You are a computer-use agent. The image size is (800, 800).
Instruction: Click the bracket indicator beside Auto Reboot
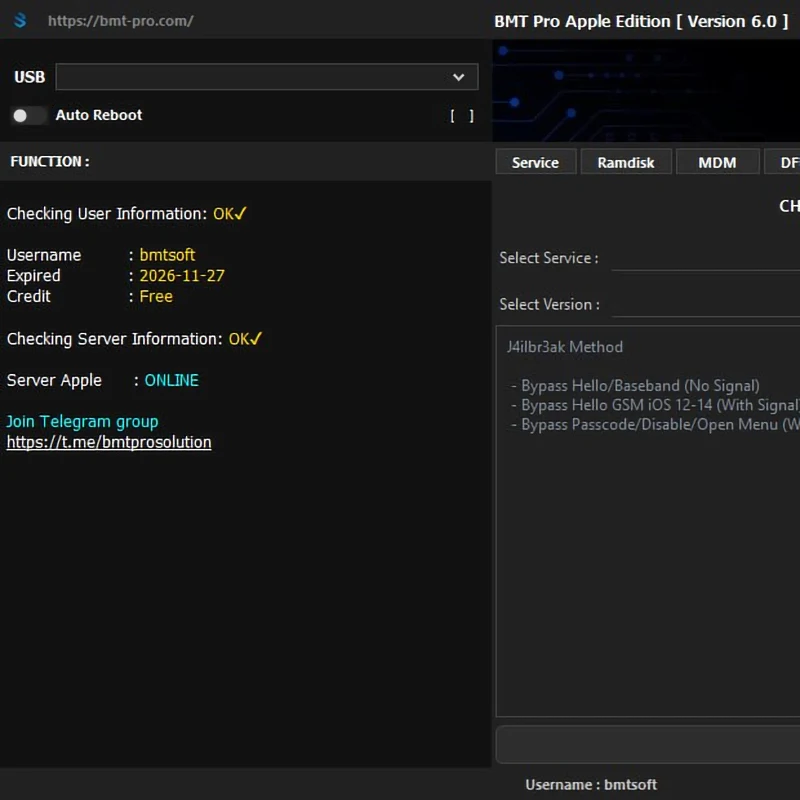(x=462, y=116)
